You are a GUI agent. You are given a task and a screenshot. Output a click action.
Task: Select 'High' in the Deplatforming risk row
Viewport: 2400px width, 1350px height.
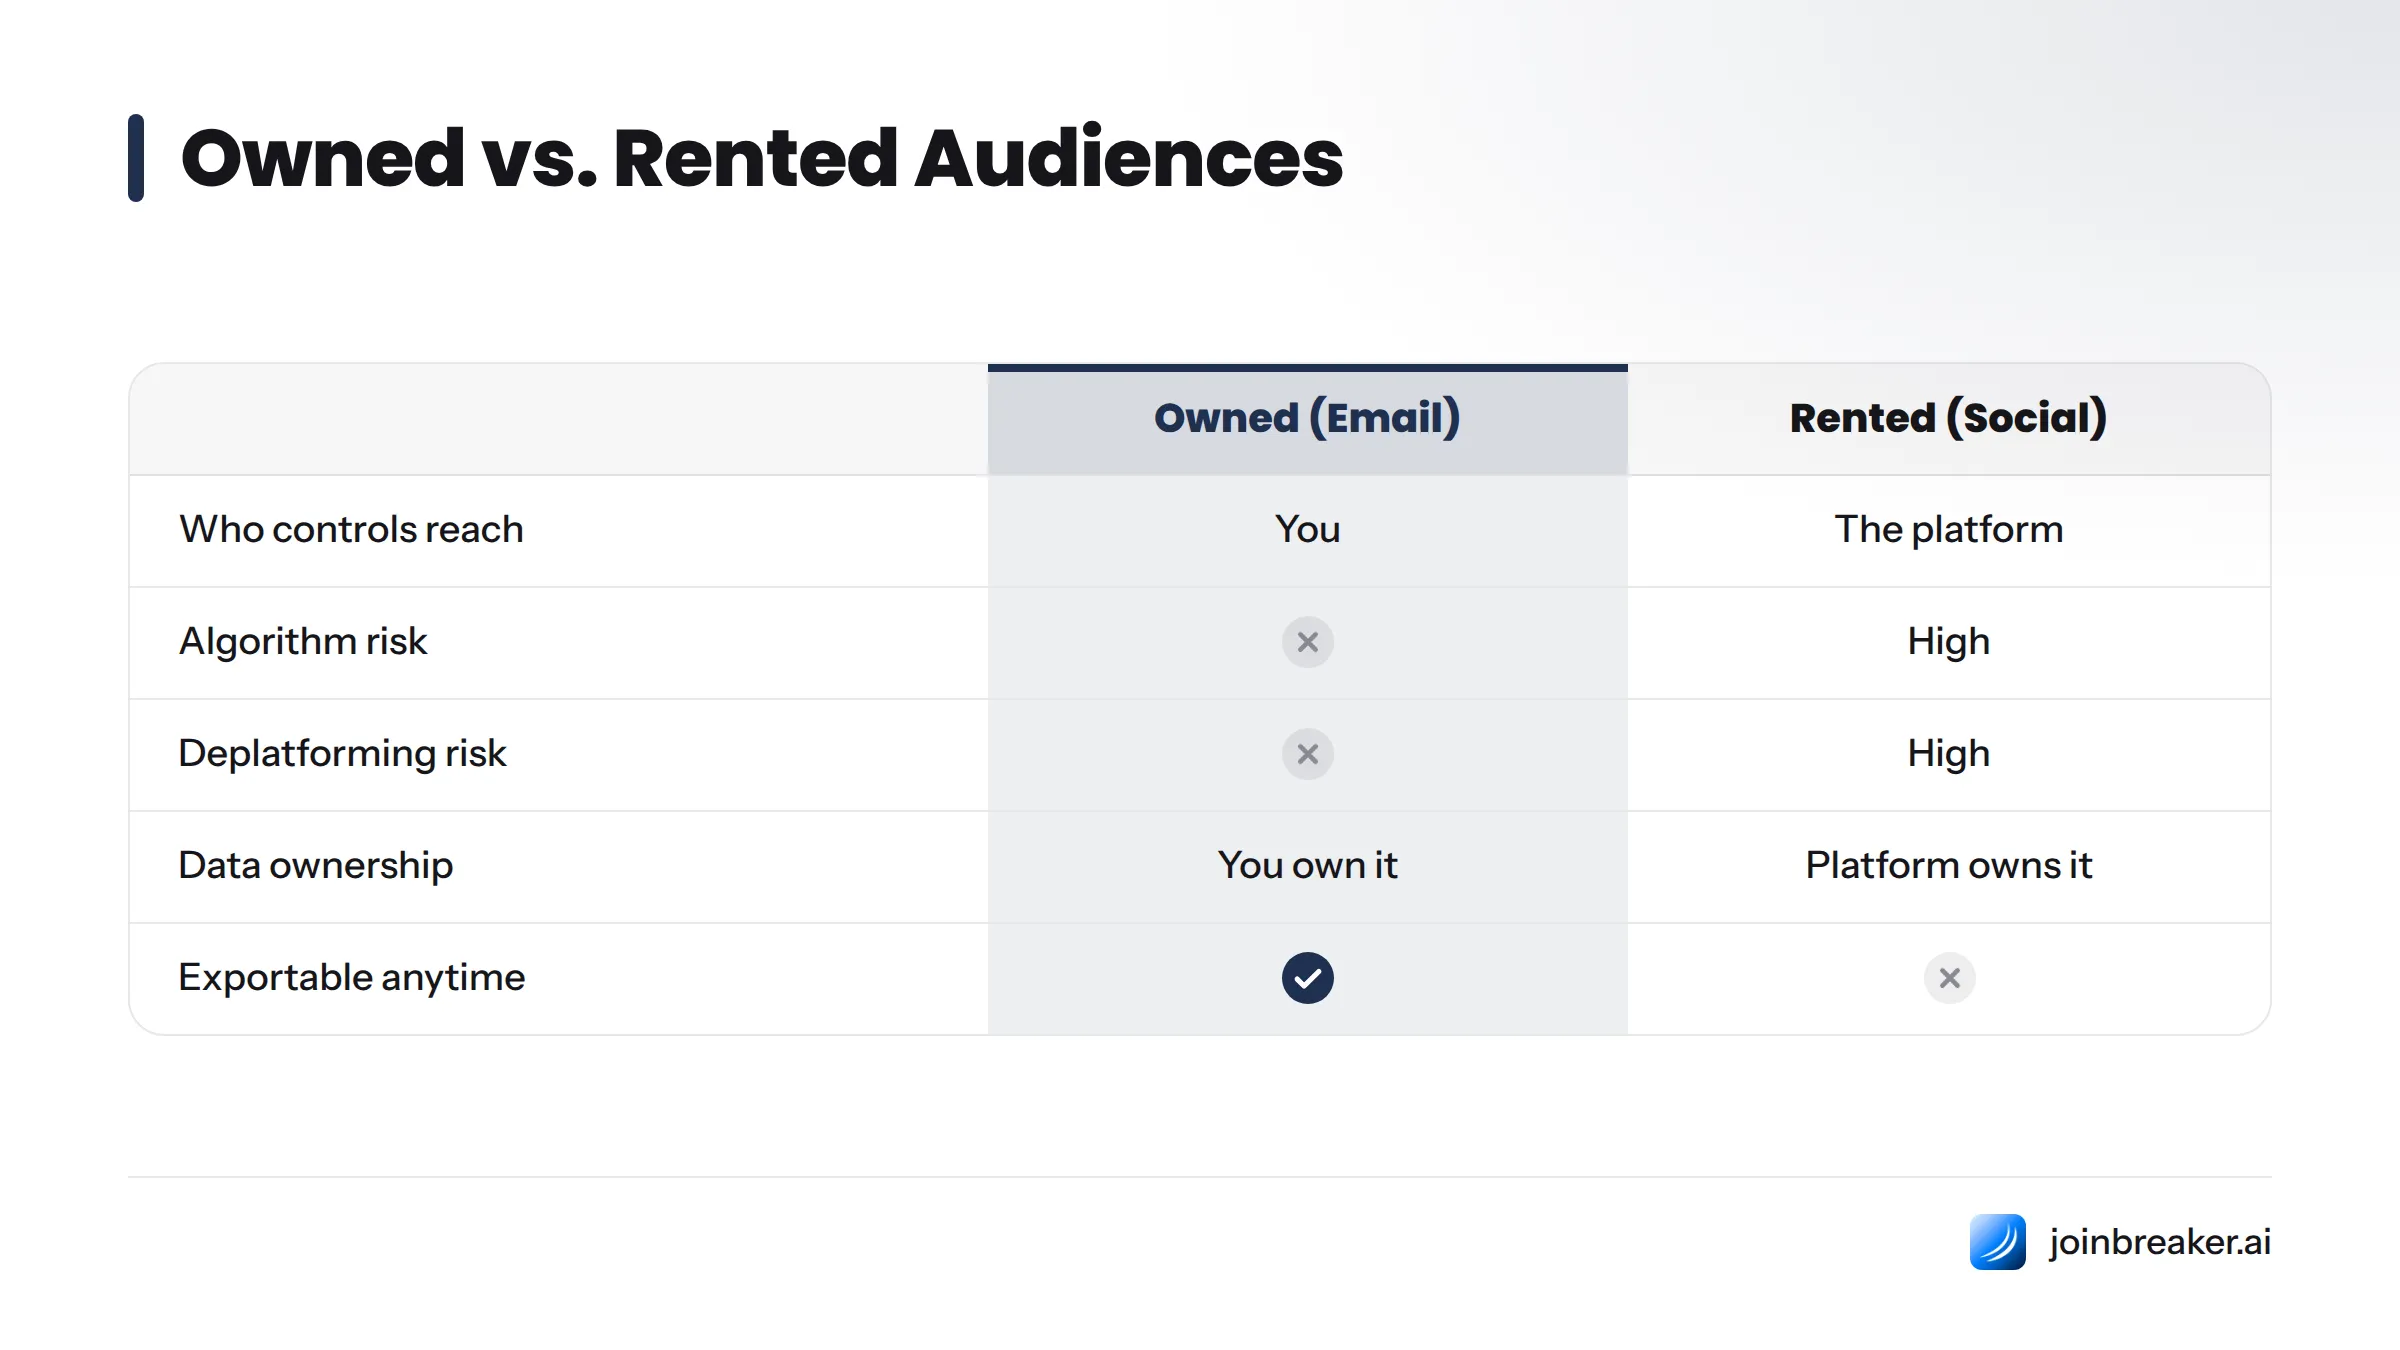click(x=1948, y=753)
